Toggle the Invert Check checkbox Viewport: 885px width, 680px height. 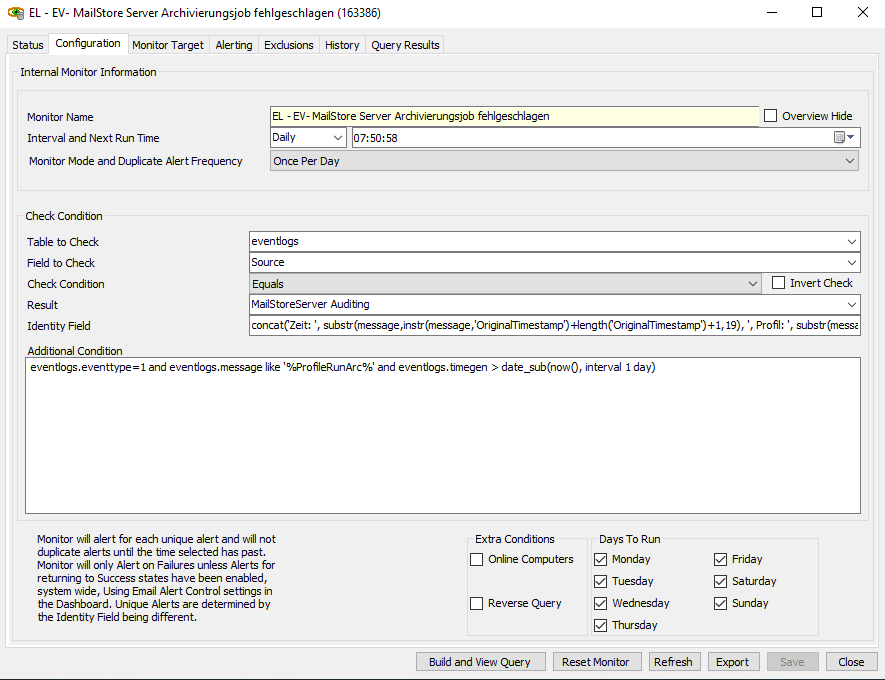click(x=779, y=284)
